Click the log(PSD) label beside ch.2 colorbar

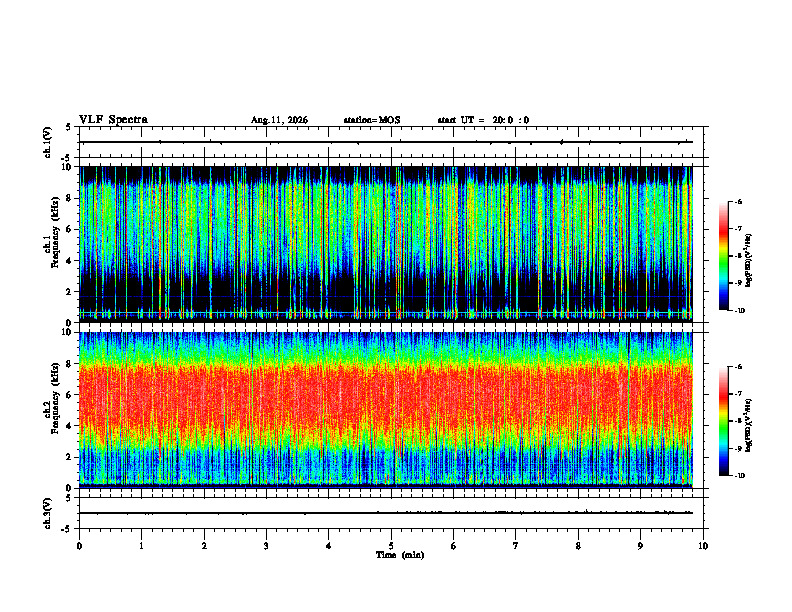point(749,426)
